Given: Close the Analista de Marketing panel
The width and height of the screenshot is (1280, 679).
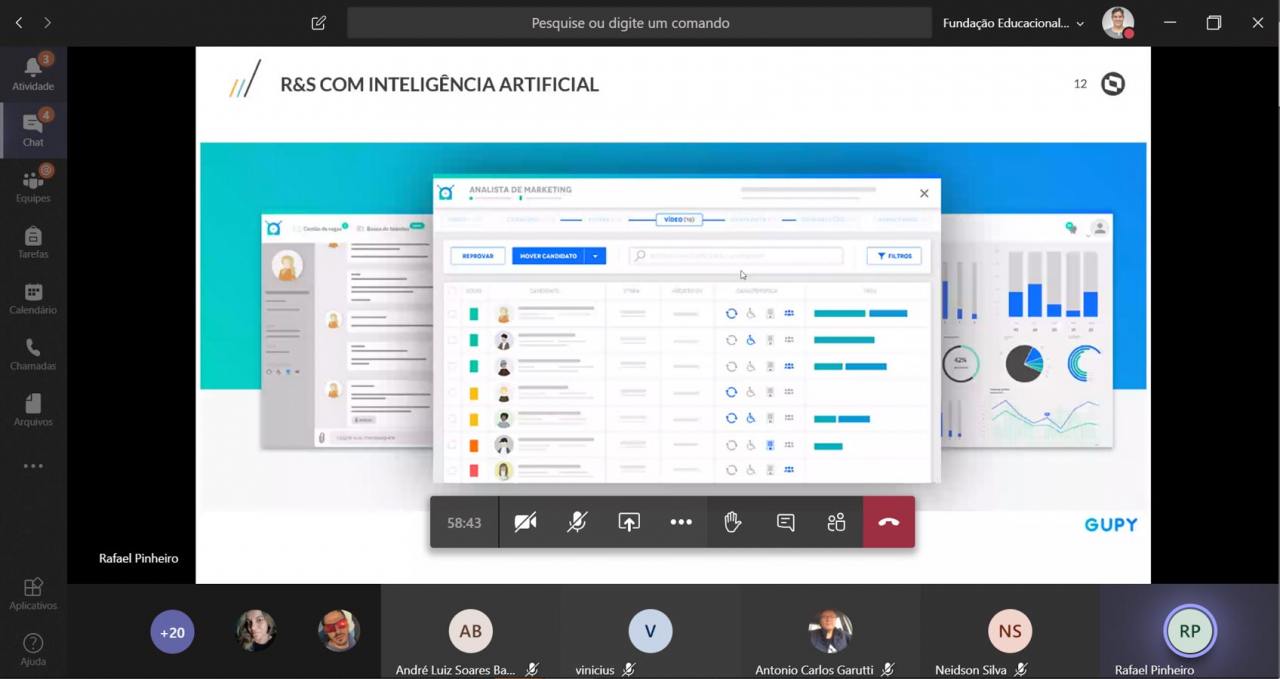Looking at the screenshot, I should point(924,193).
